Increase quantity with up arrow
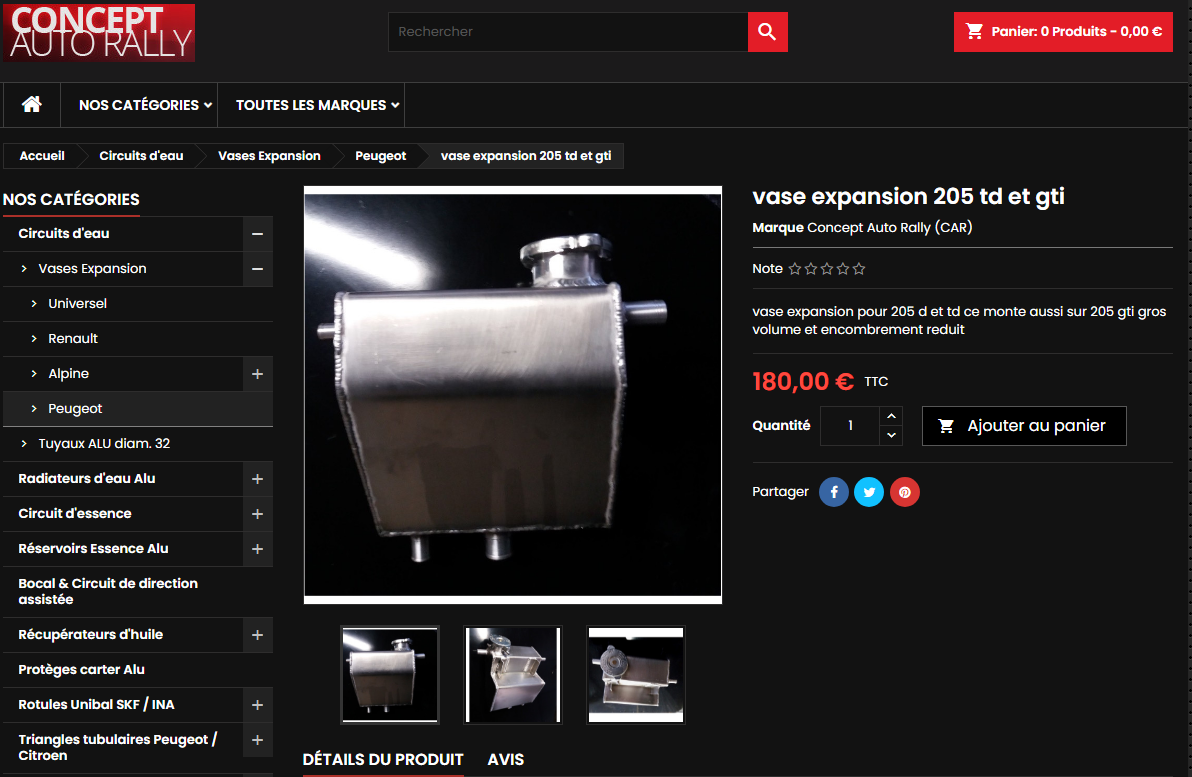This screenshot has height=777, width=1192. coord(891,416)
